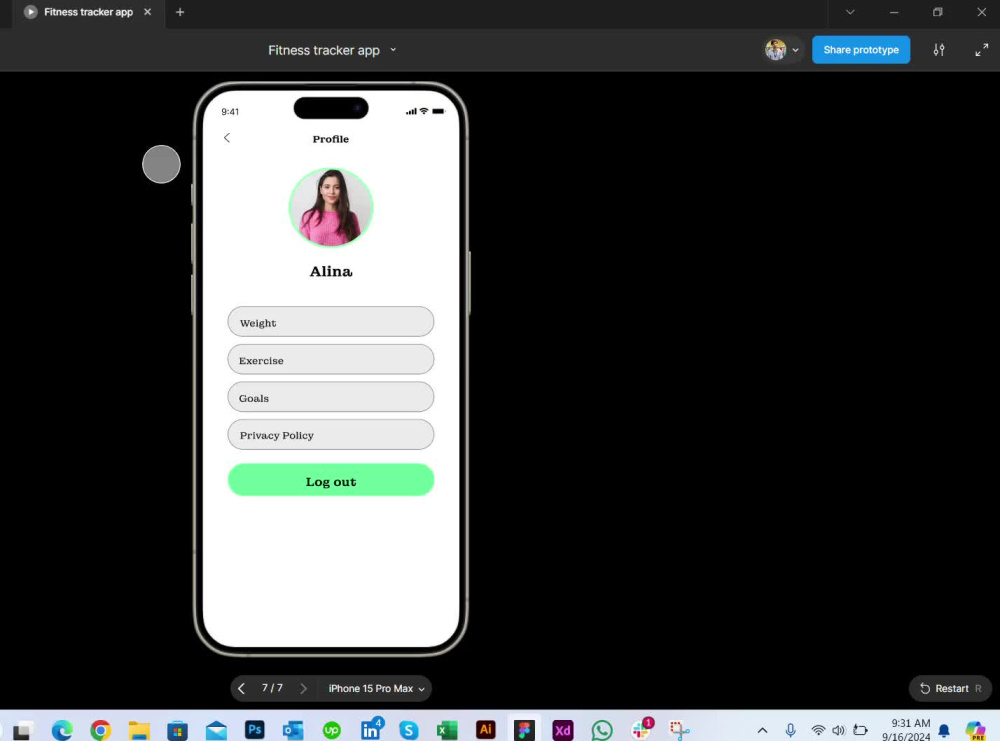The image size is (1000, 741).
Task: Click Alina's profile photo
Action: tap(331, 207)
